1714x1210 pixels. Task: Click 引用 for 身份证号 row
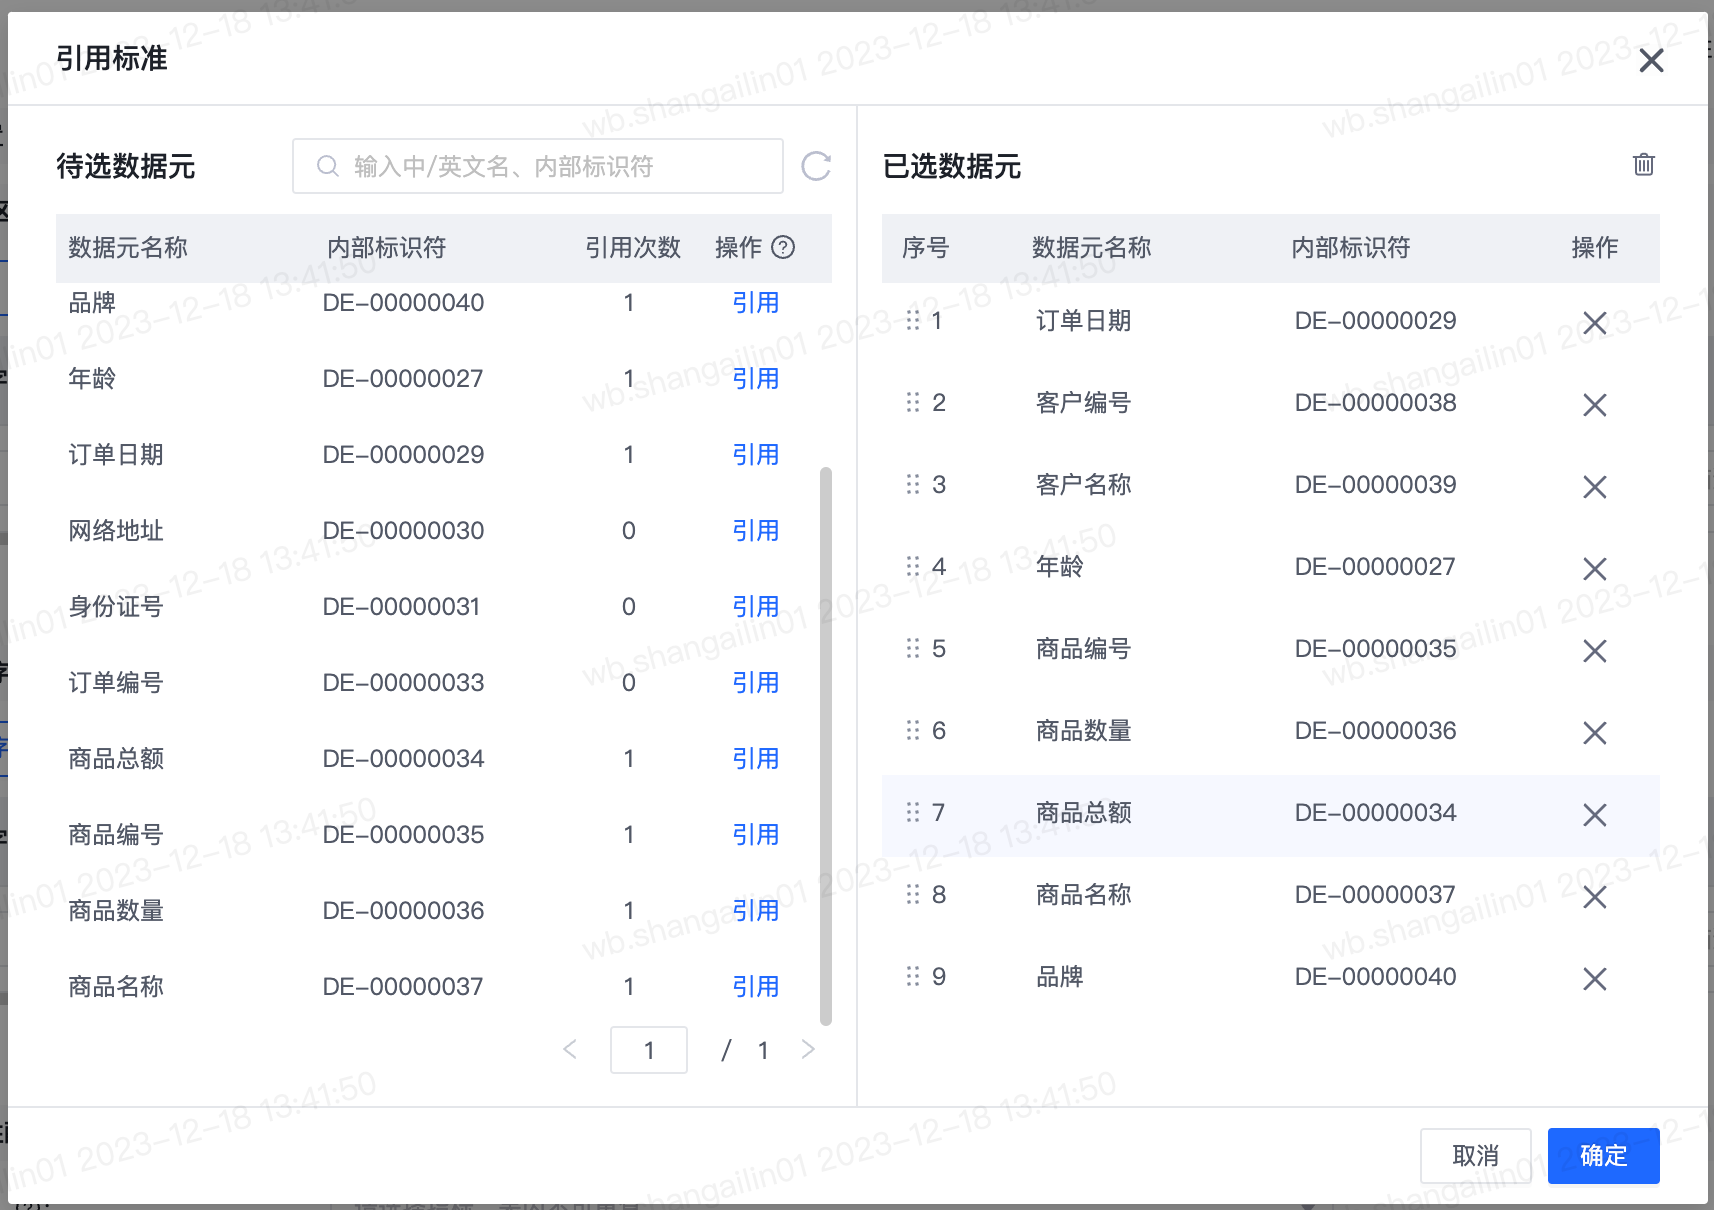coord(755,606)
